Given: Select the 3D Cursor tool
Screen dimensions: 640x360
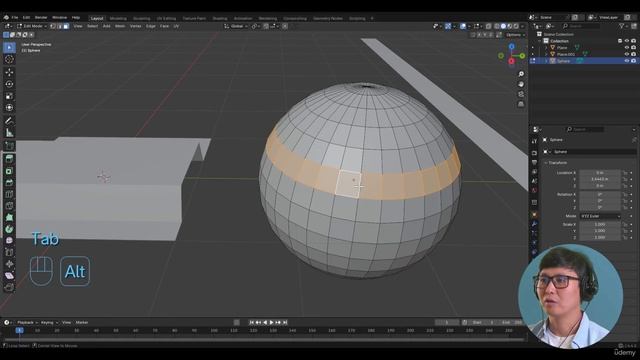Looking at the screenshot, I should [x=9, y=60].
